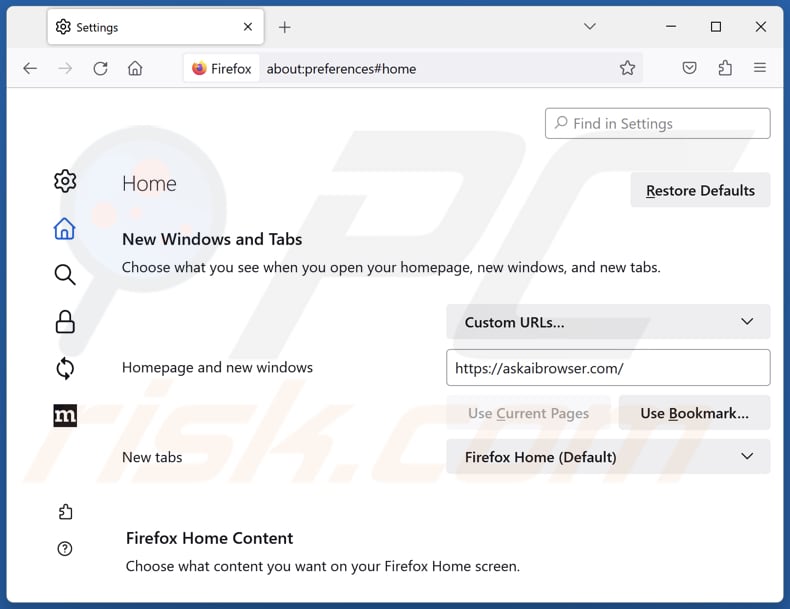Select the Home settings category icon

[x=65, y=229]
